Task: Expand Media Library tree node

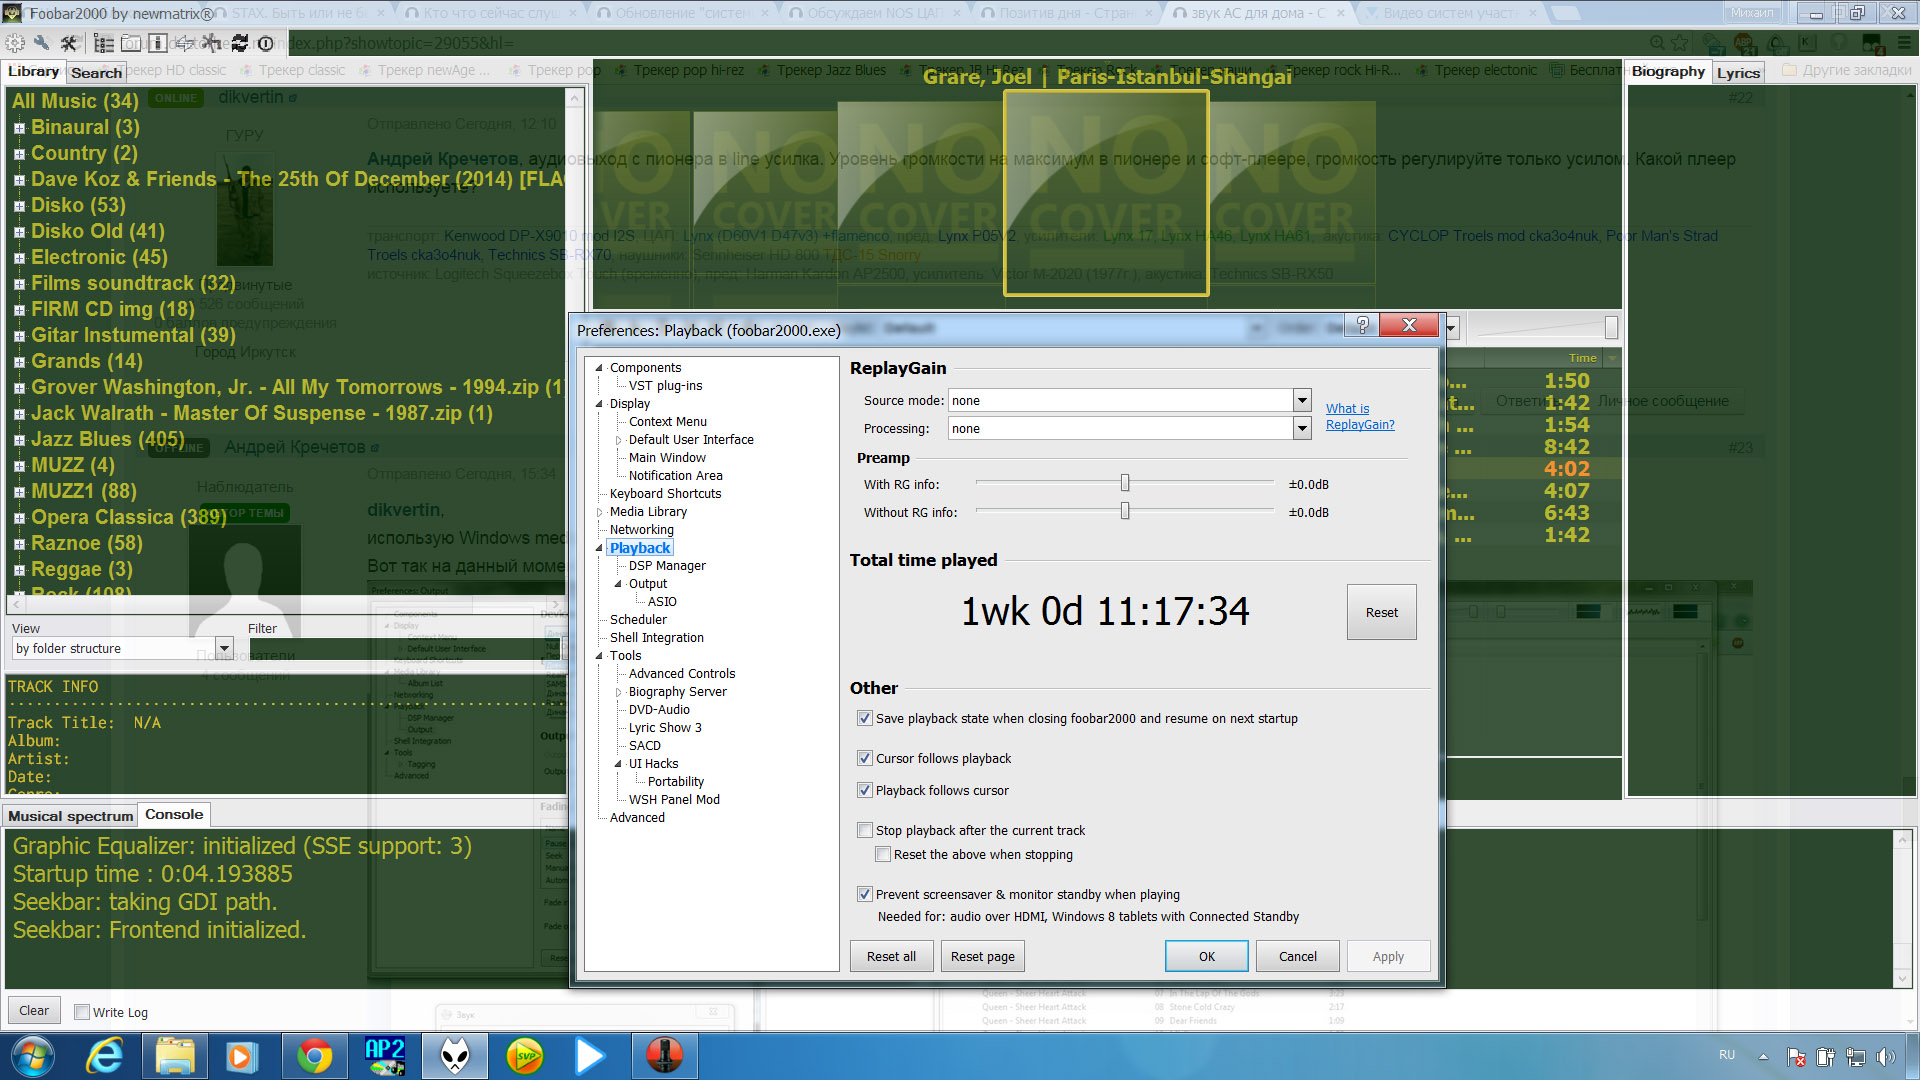Action: click(600, 512)
